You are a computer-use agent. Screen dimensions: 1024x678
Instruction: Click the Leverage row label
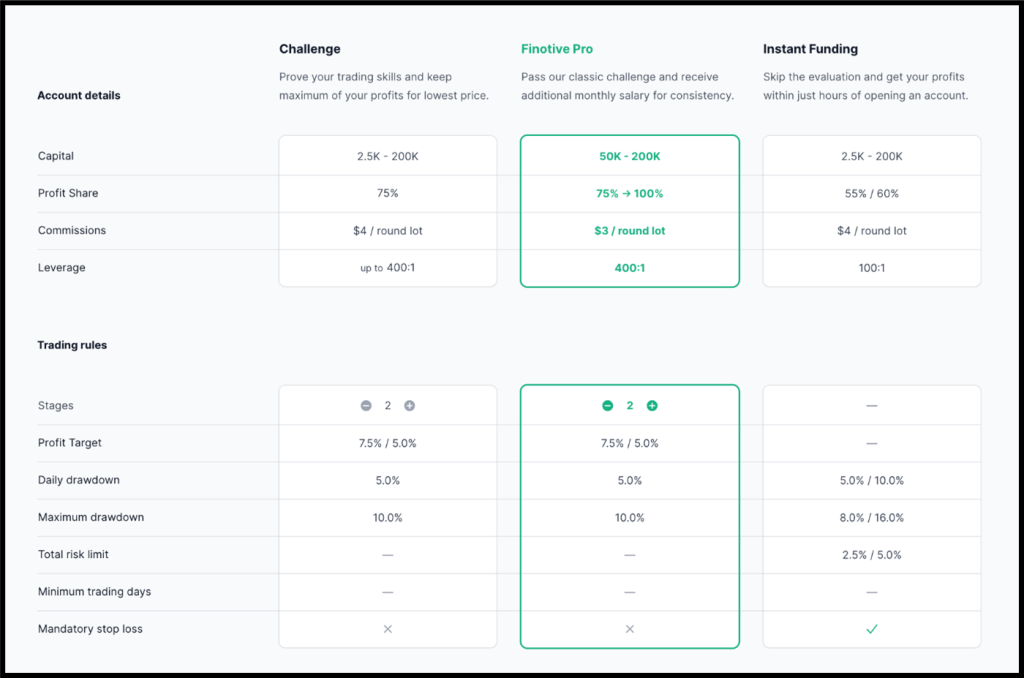coord(61,268)
